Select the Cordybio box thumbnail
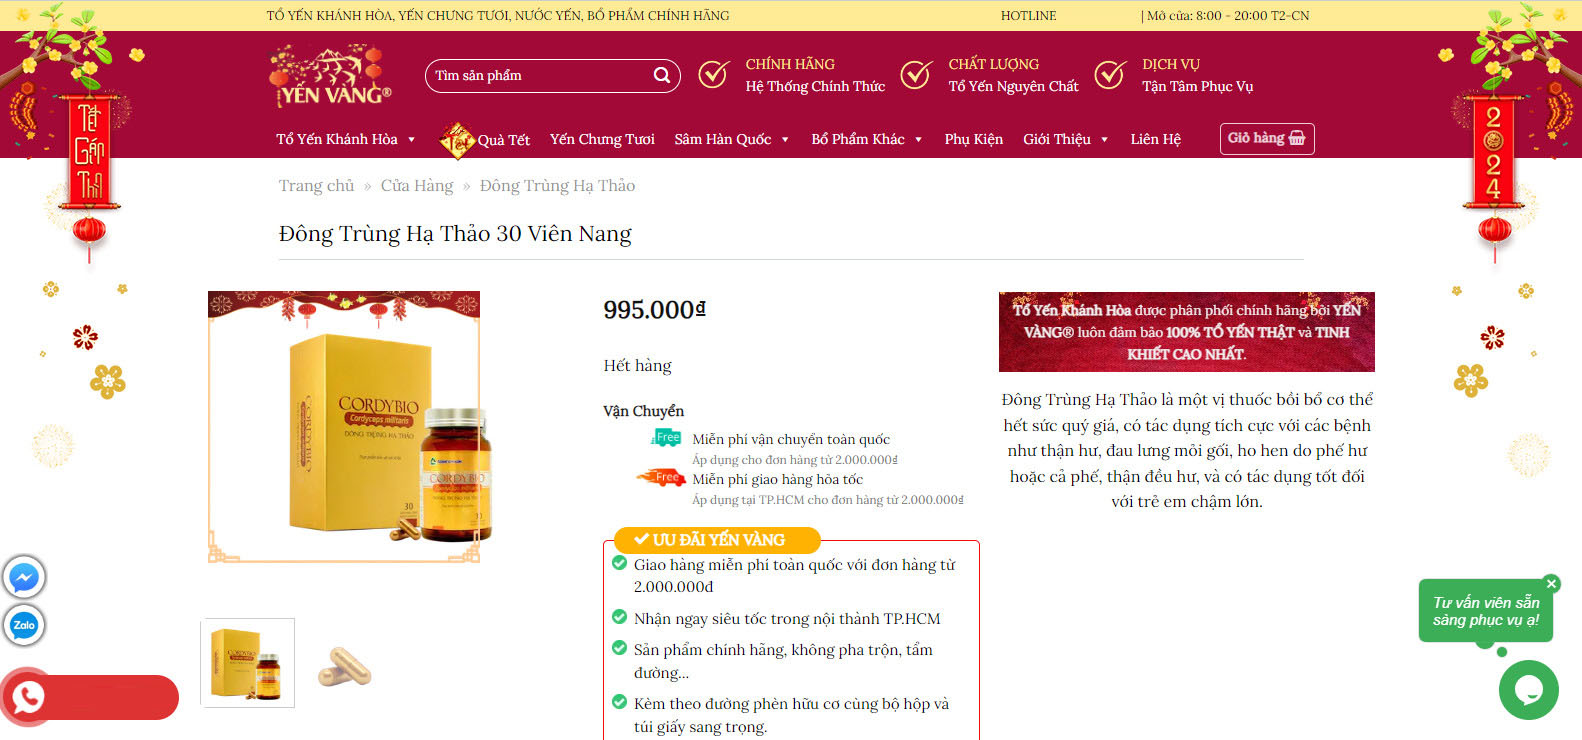This screenshot has height=740, width=1582. [x=248, y=663]
